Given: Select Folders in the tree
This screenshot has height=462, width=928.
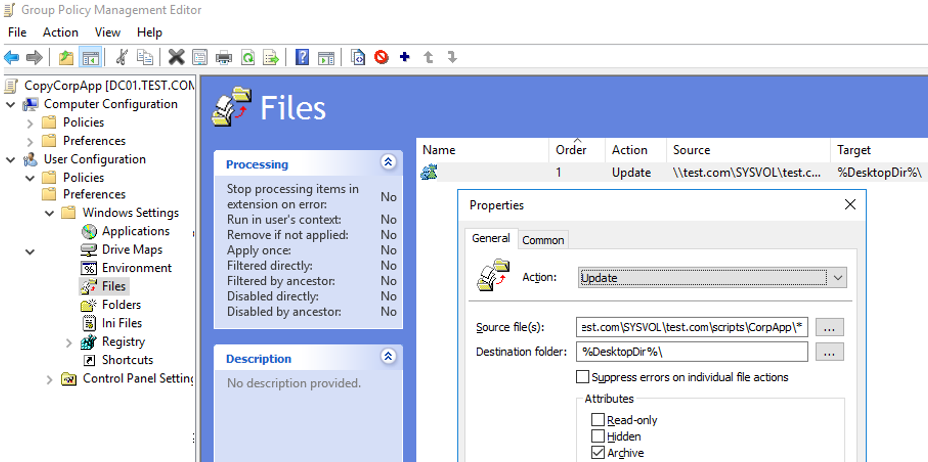Looking at the screenshot, I should point(121,305).
